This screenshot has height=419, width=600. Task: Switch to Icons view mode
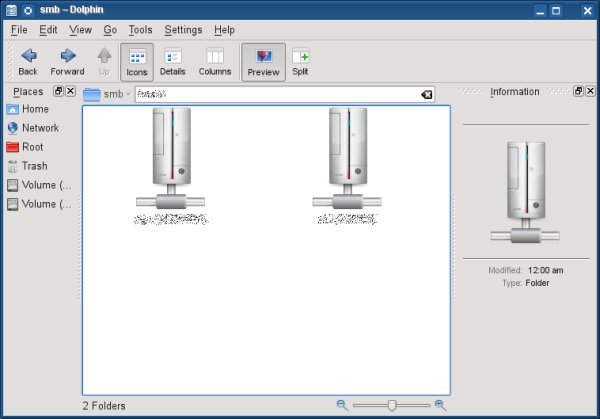pos(137,61)
